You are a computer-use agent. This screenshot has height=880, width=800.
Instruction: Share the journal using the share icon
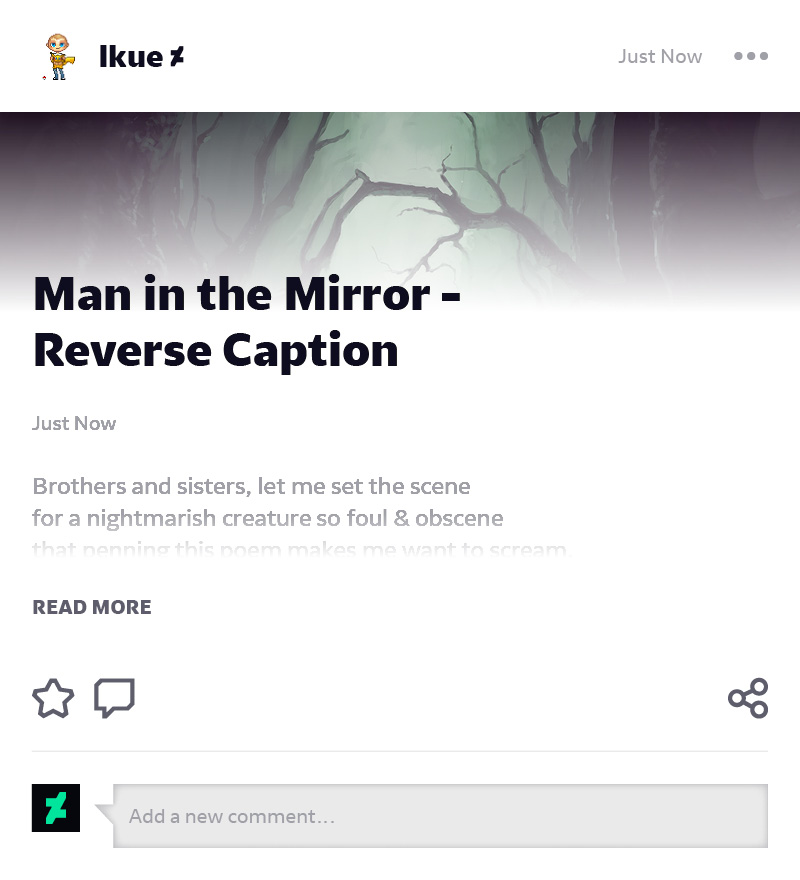click(x=748, y=698)
